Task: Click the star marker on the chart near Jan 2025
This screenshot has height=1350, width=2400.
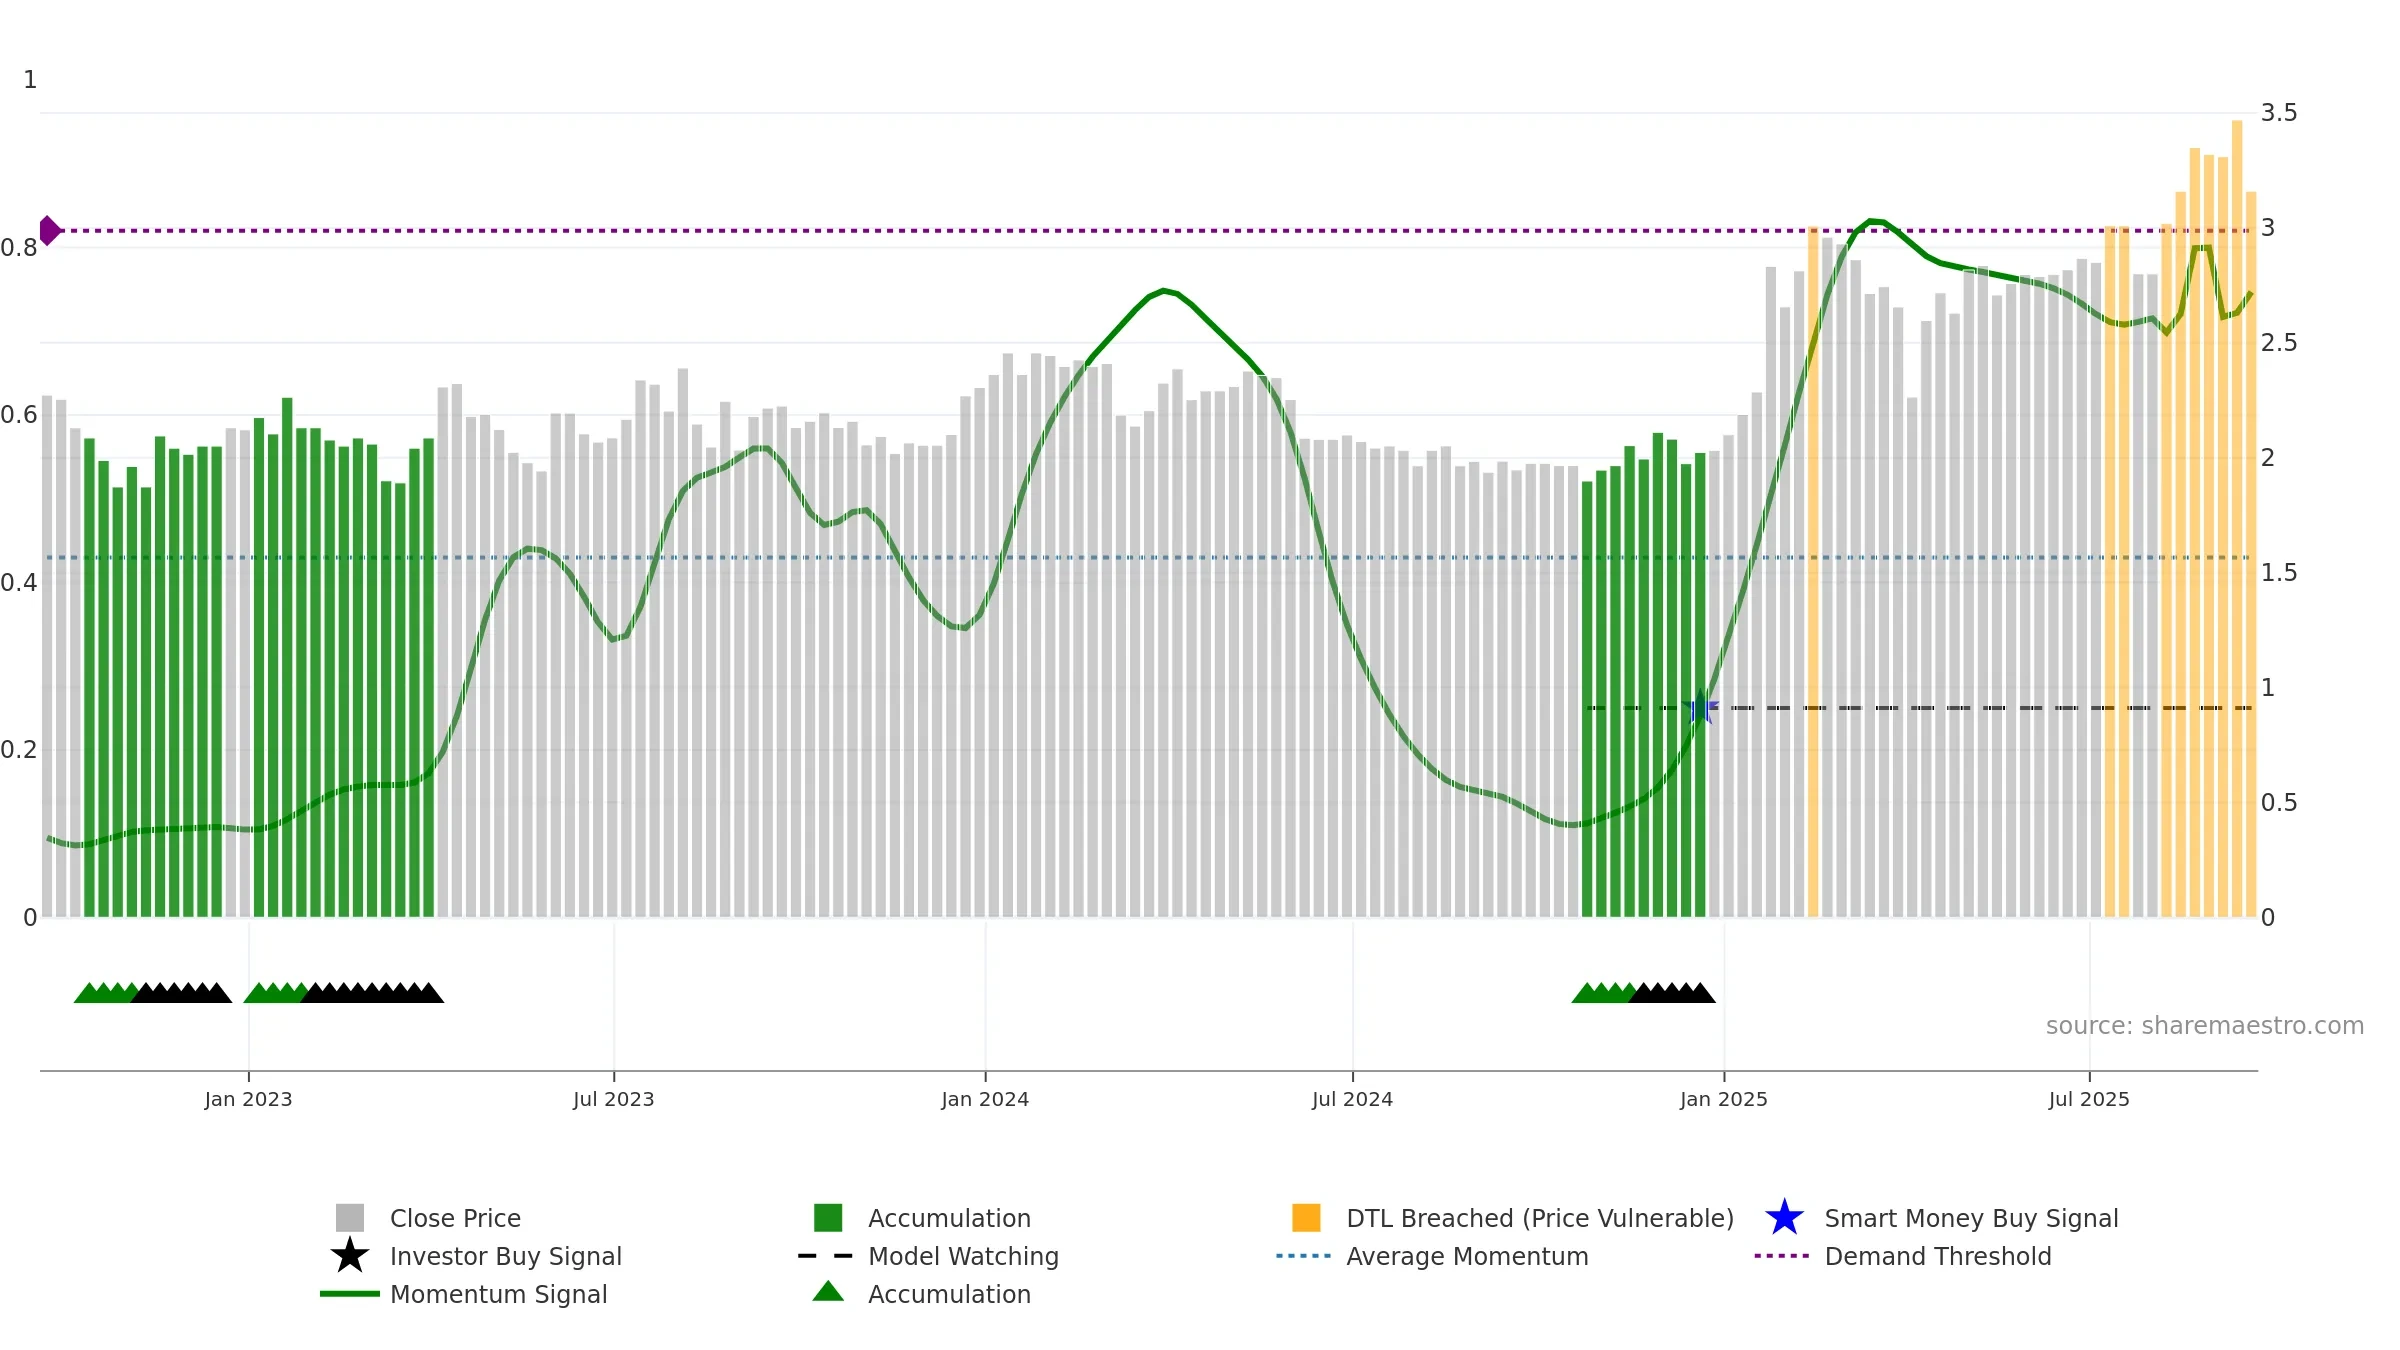Action: coord(1700,708)
